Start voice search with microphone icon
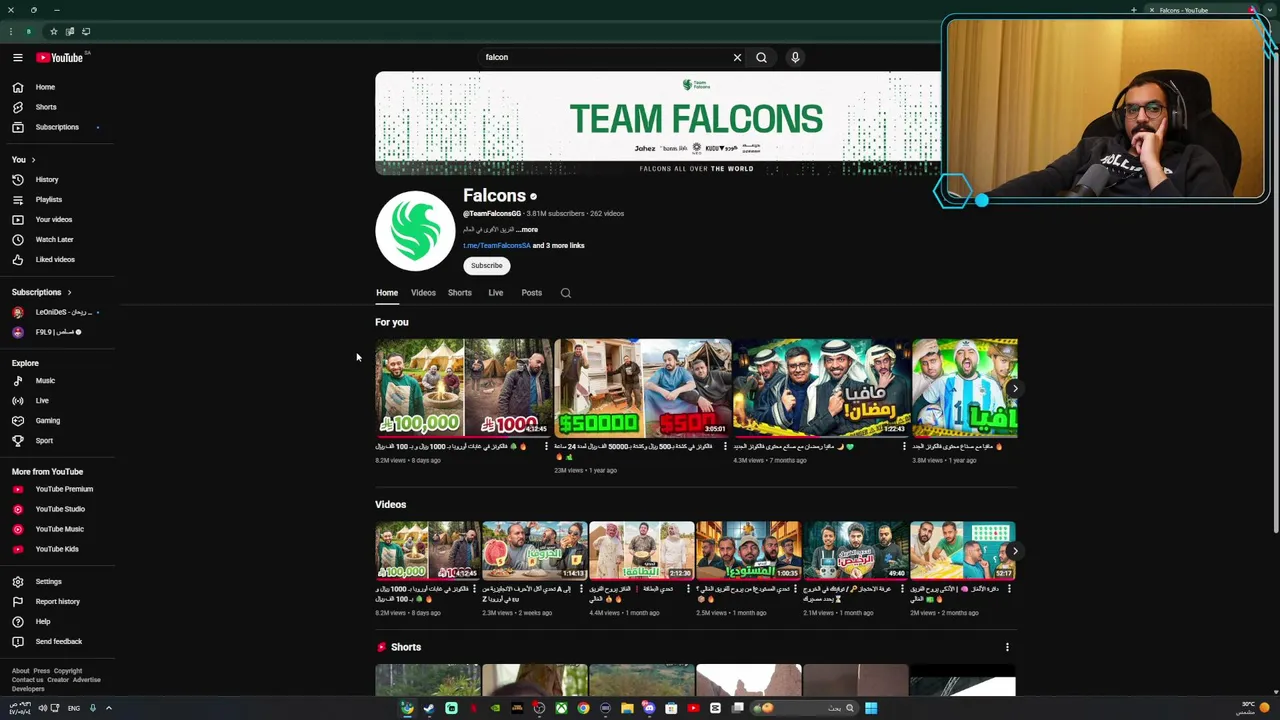This screenshot has height=720, width=1280. coord(795,58)
